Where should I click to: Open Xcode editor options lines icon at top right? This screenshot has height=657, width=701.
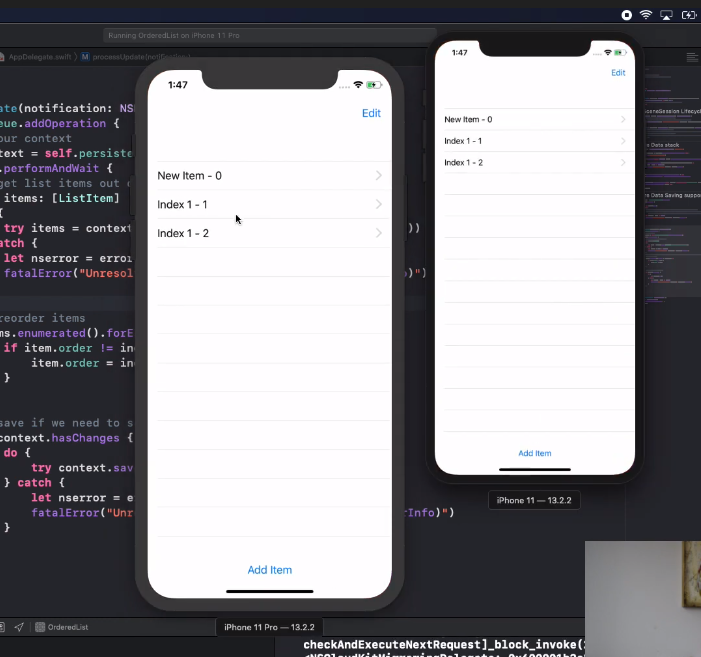(692, 57)
